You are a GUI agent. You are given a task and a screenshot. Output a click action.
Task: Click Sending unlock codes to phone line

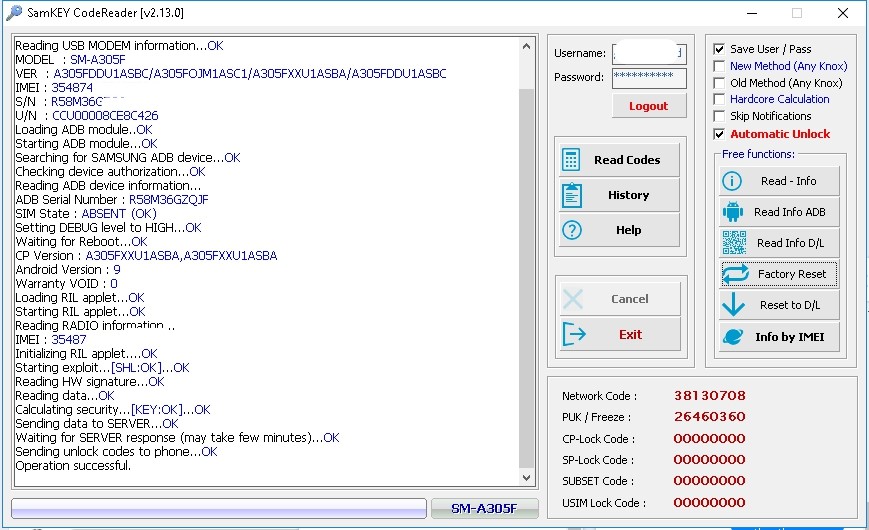[x=116, y=452]
